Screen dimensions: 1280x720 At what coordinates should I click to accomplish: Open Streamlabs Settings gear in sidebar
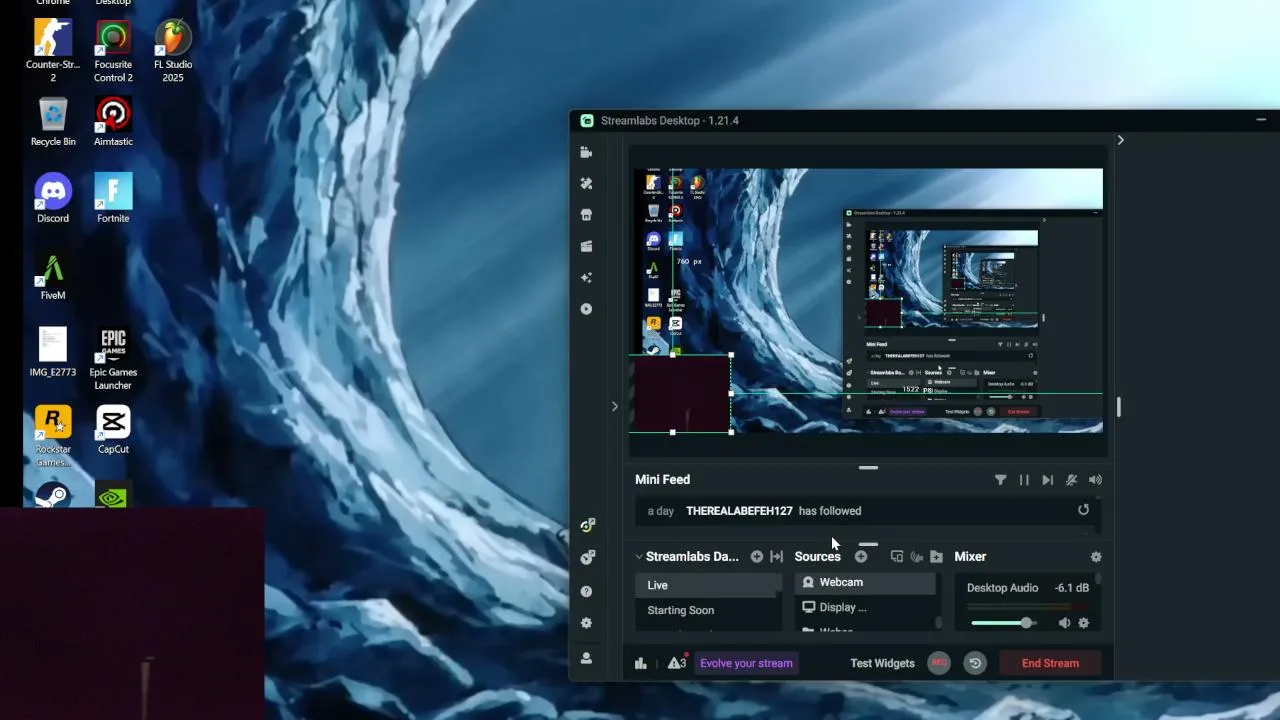(x=586, y=623)
